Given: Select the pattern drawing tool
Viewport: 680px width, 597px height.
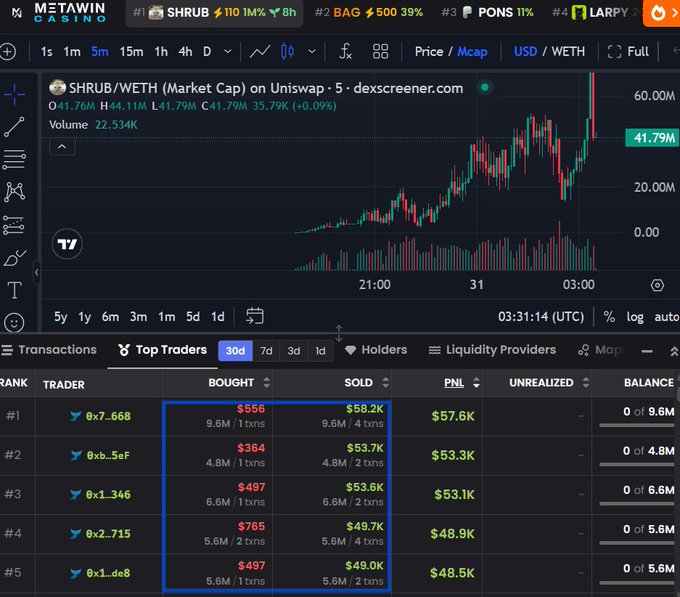Looking at the screenshot, I should (14, 192).
